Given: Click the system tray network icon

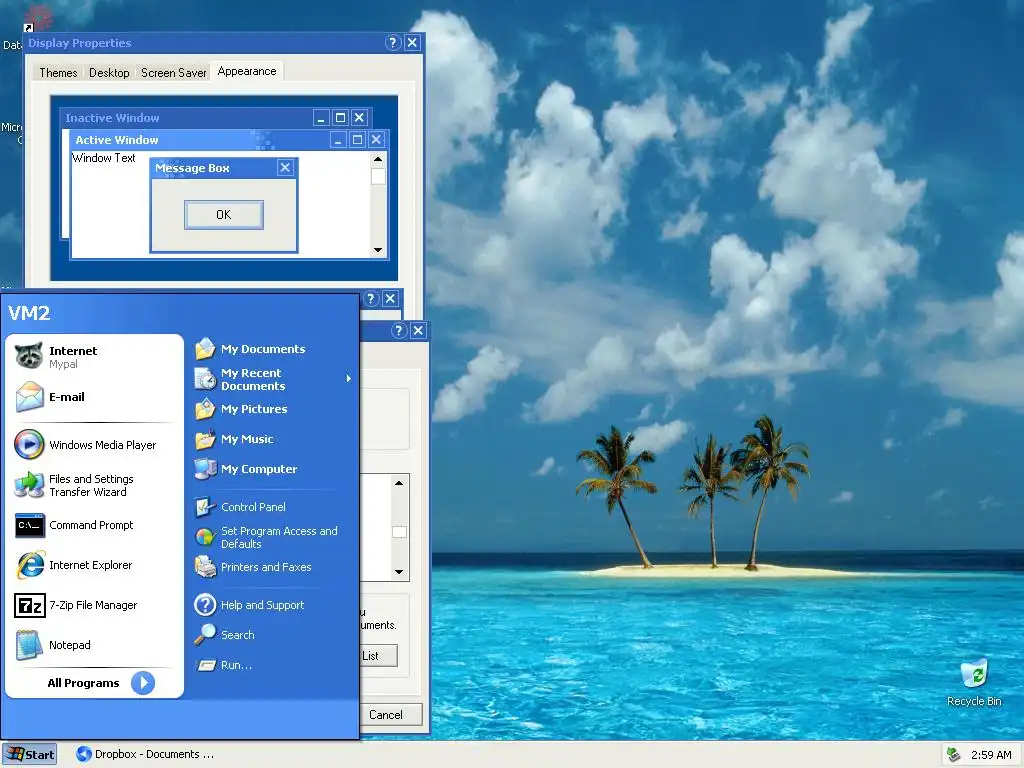Looking at the screenshot, I should tap(953, 755).
